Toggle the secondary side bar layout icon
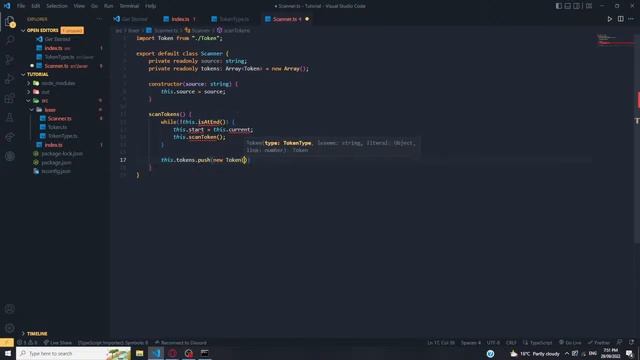The width and height of the screenshot is (640, 360). click(x=576, y=6)
